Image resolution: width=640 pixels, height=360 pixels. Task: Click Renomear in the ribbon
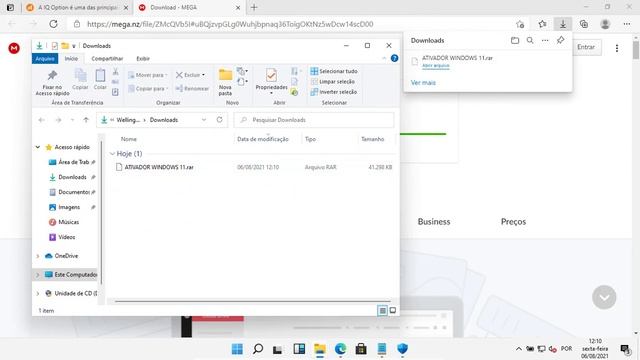point(192,88)
